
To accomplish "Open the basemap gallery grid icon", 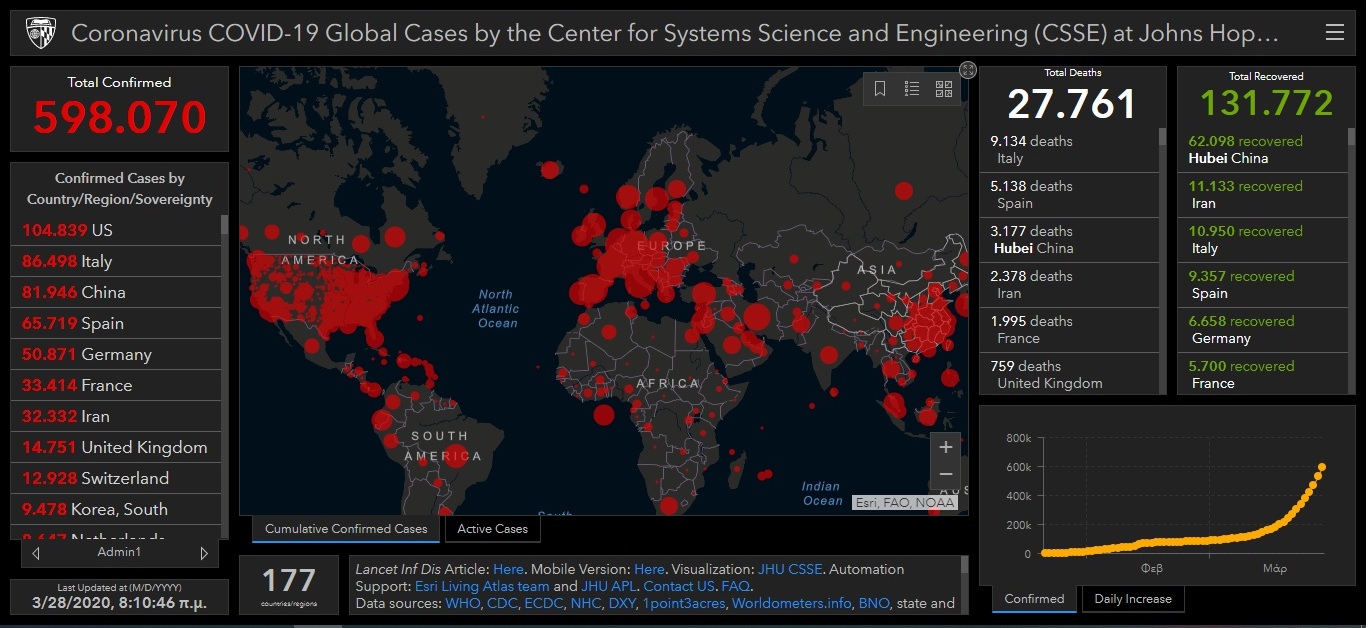I will [944, 89].
